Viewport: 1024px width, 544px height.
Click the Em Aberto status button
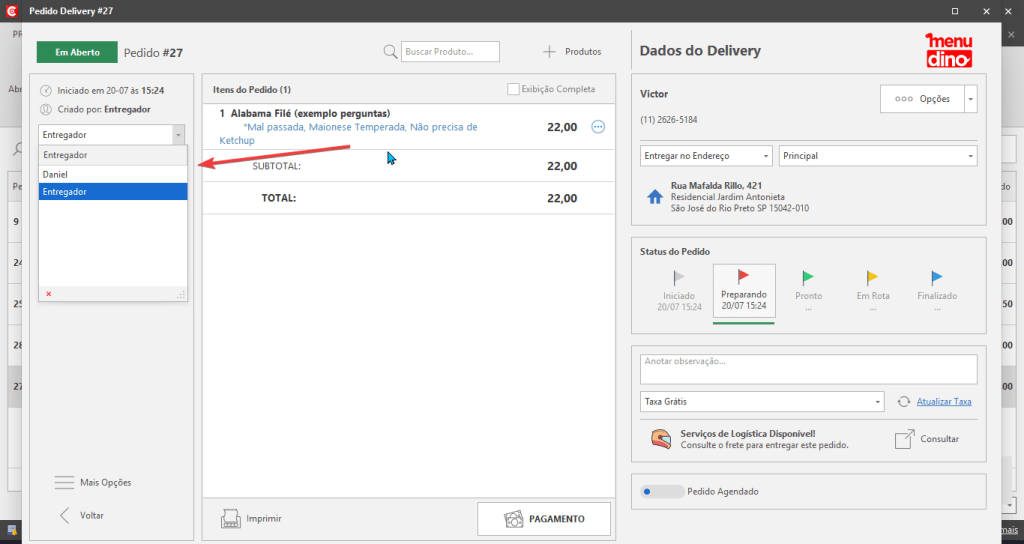point(77,52)
